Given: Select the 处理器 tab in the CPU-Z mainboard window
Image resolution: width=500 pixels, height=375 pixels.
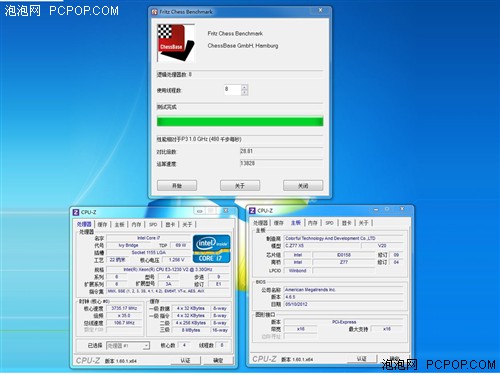Looking at the screenshot, I should click(x=260, y=223).
